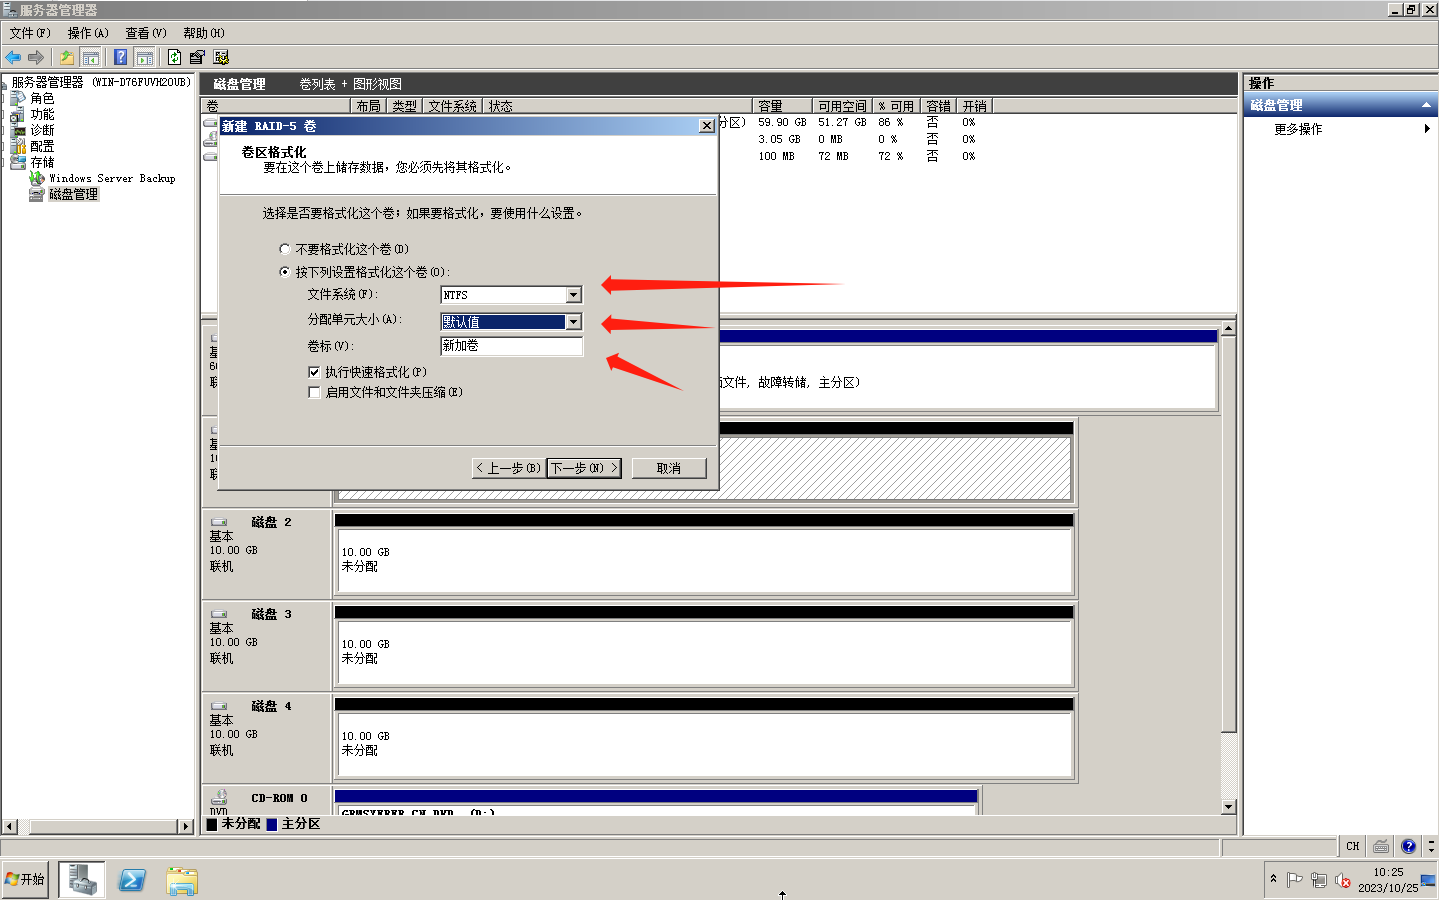The width and height of the screenshot is (1439, 900).
Task: Close the 新建 RAID-5 卷 dialog
Action: (707, 126)
